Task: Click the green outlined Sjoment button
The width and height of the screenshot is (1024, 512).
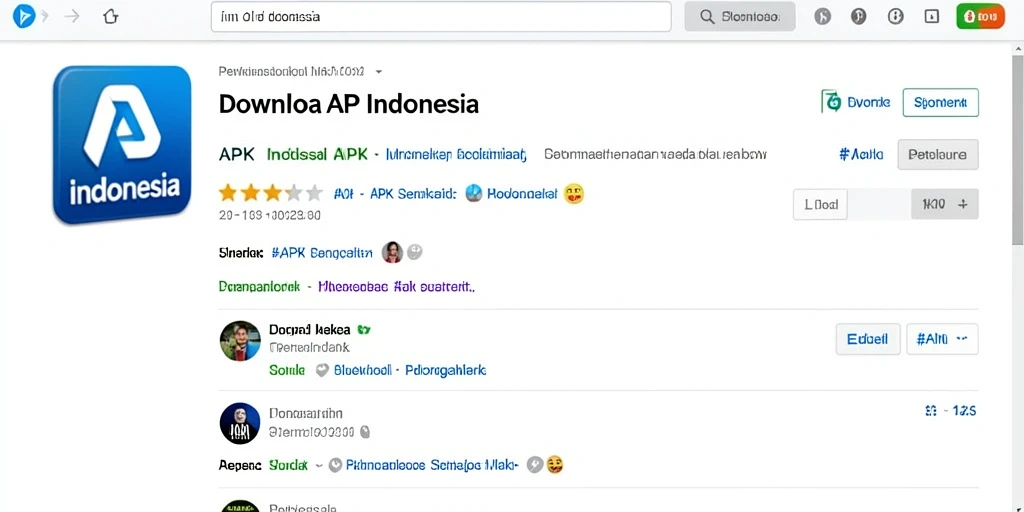Action: click(x=940, y=102)
